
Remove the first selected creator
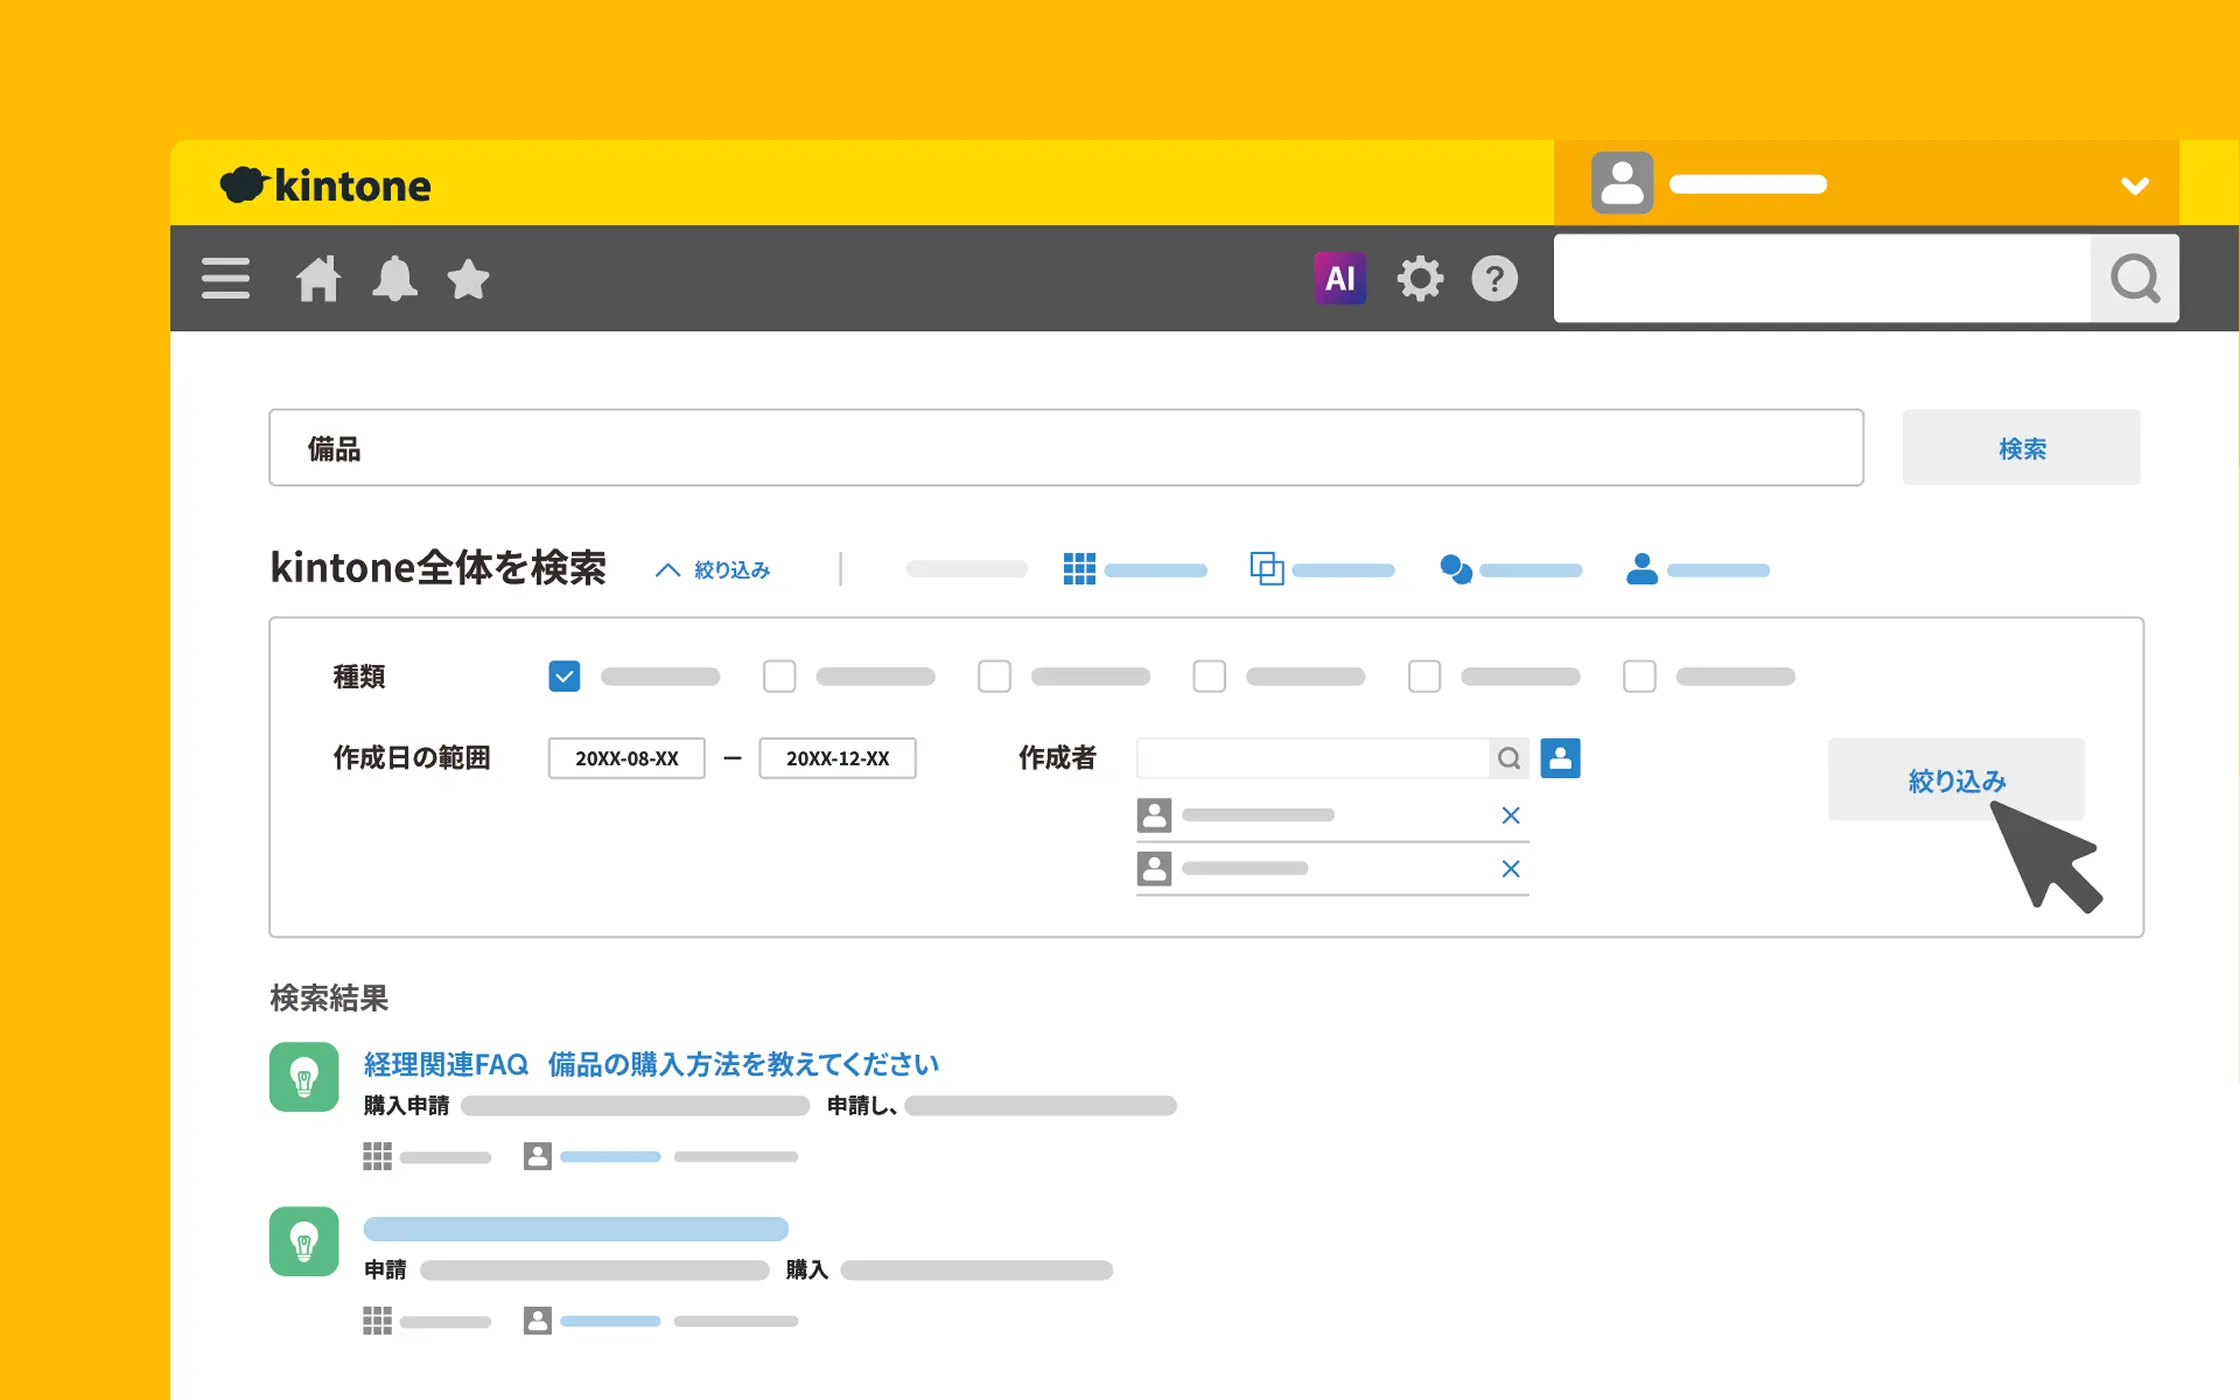click(1510, 816)
